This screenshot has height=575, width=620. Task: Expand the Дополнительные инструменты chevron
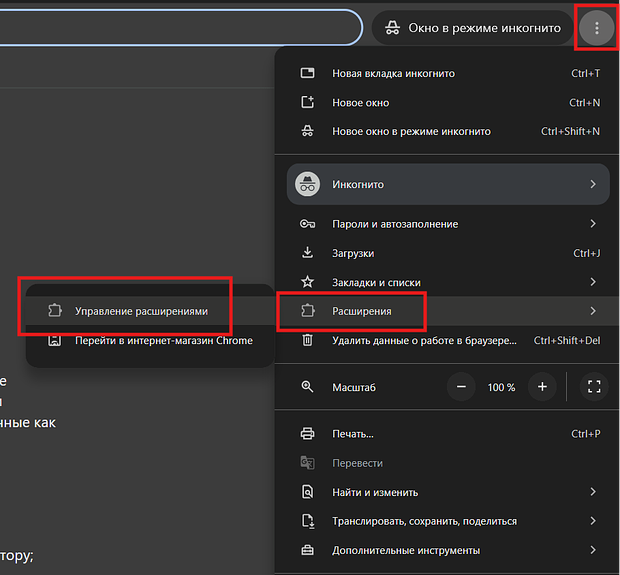[593, 550]
